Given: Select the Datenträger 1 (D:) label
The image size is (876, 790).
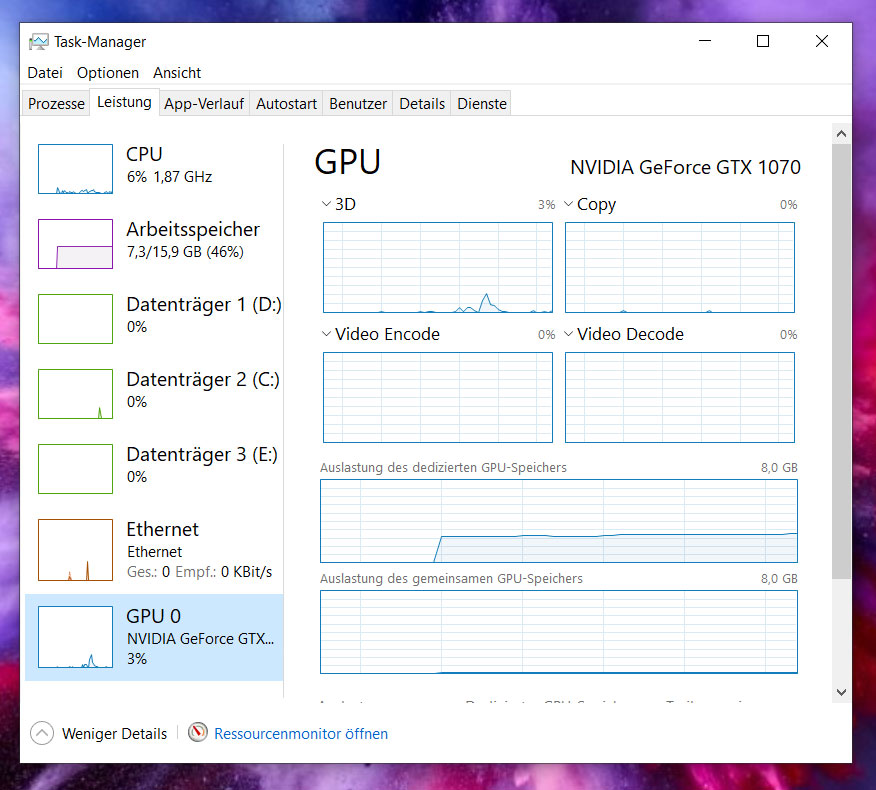Looking at the screenshot, I should (x=204, y=304).
